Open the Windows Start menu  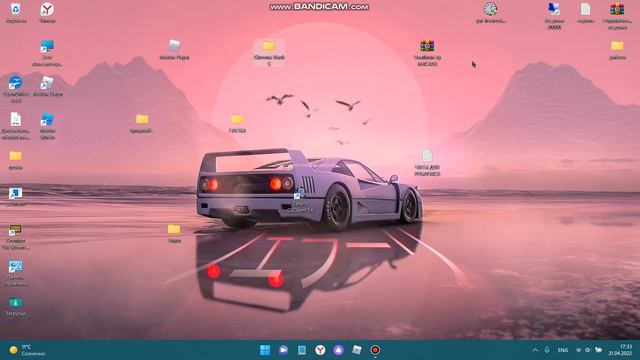pyautogui.click(x=265, y=350)
